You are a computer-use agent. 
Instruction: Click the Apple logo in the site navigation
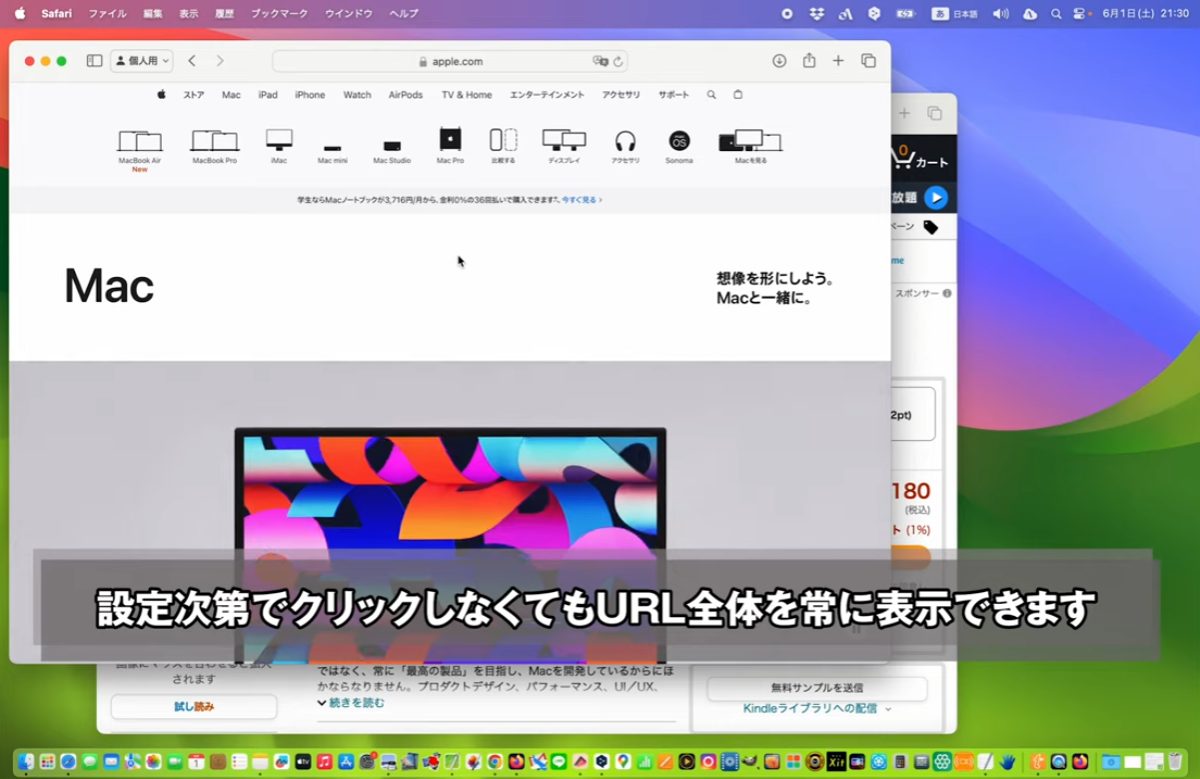pos(161,95)
